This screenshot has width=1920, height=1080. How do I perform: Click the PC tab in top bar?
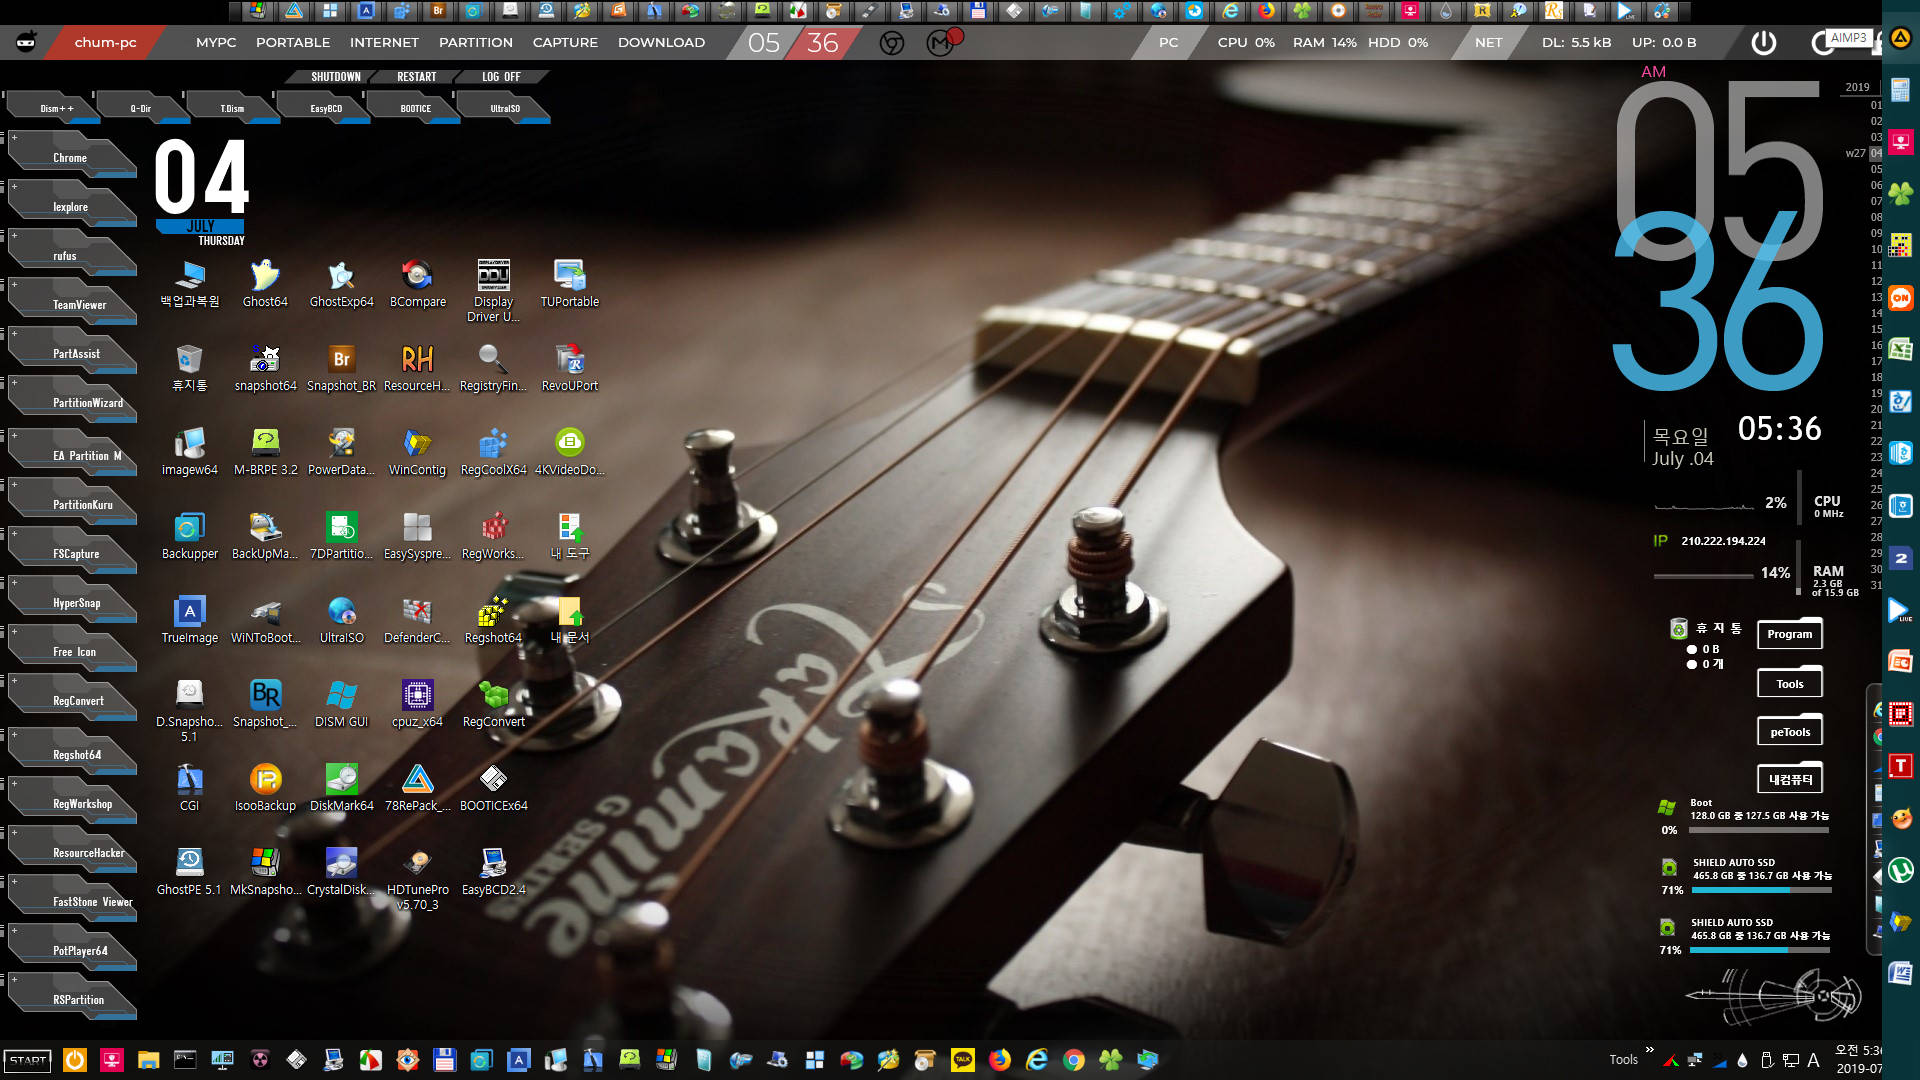click(1168, 43)
